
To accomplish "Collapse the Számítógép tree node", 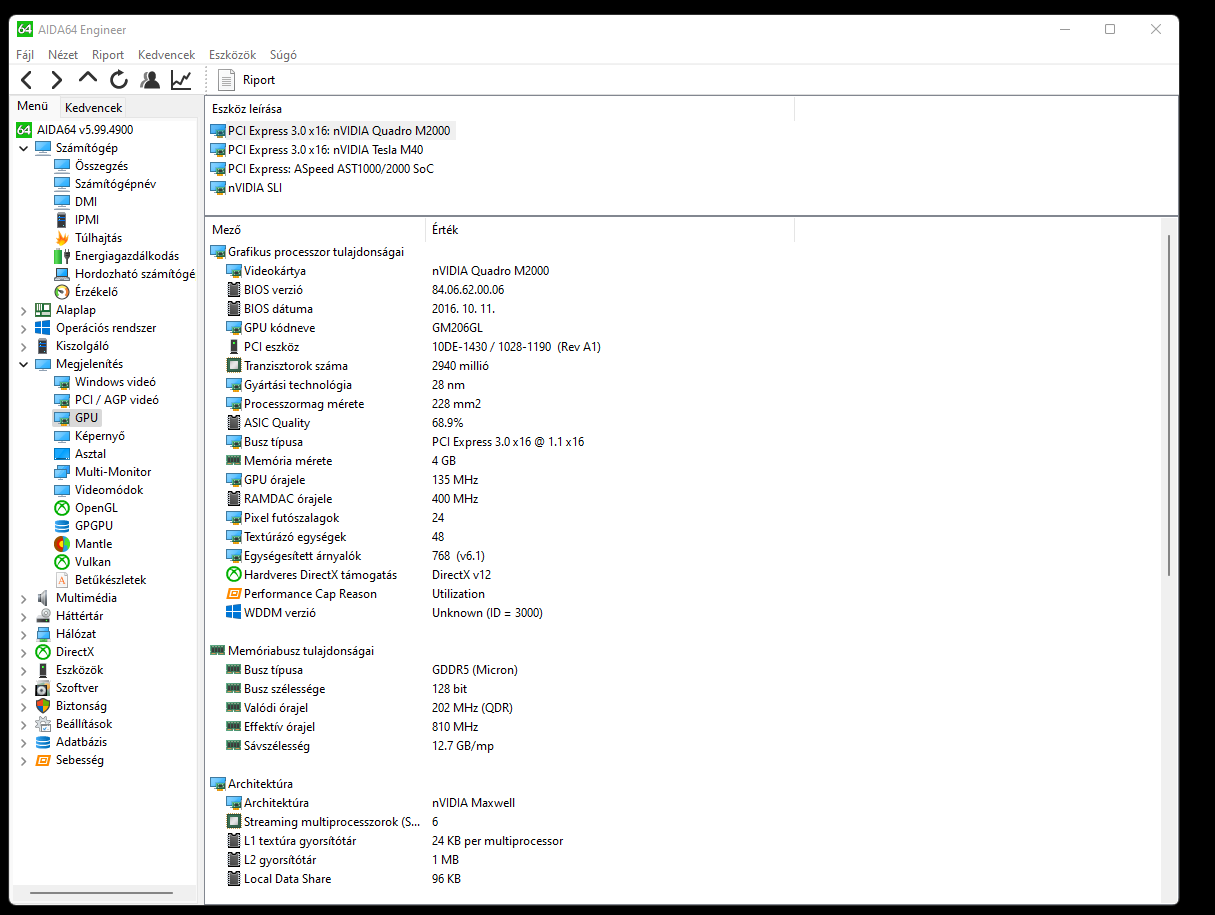I will point(24,148).
